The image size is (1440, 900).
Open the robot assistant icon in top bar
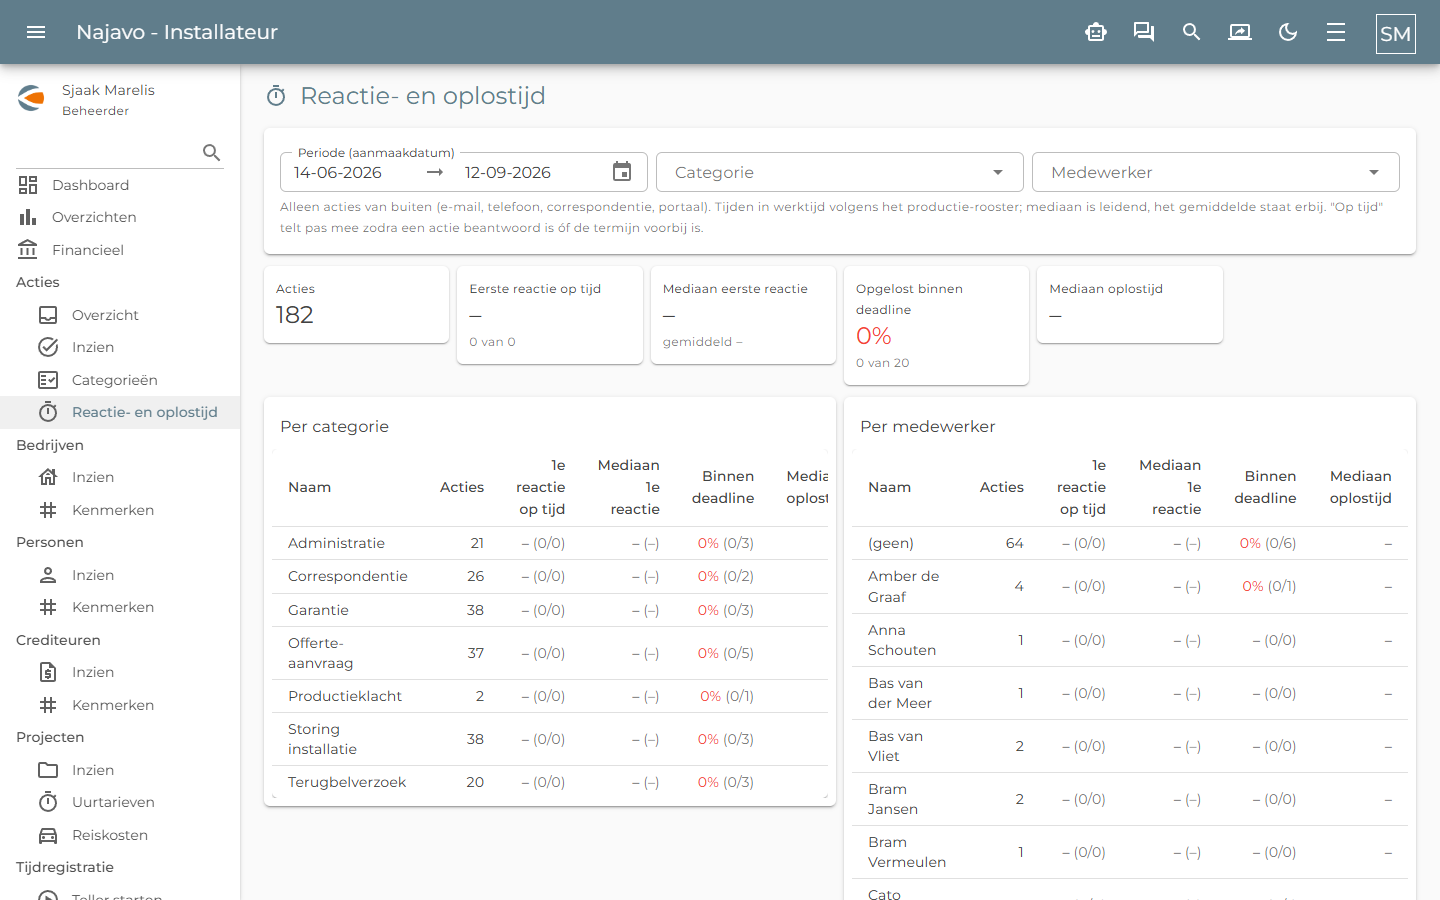pyautogui.click(x=1096, y=32)
